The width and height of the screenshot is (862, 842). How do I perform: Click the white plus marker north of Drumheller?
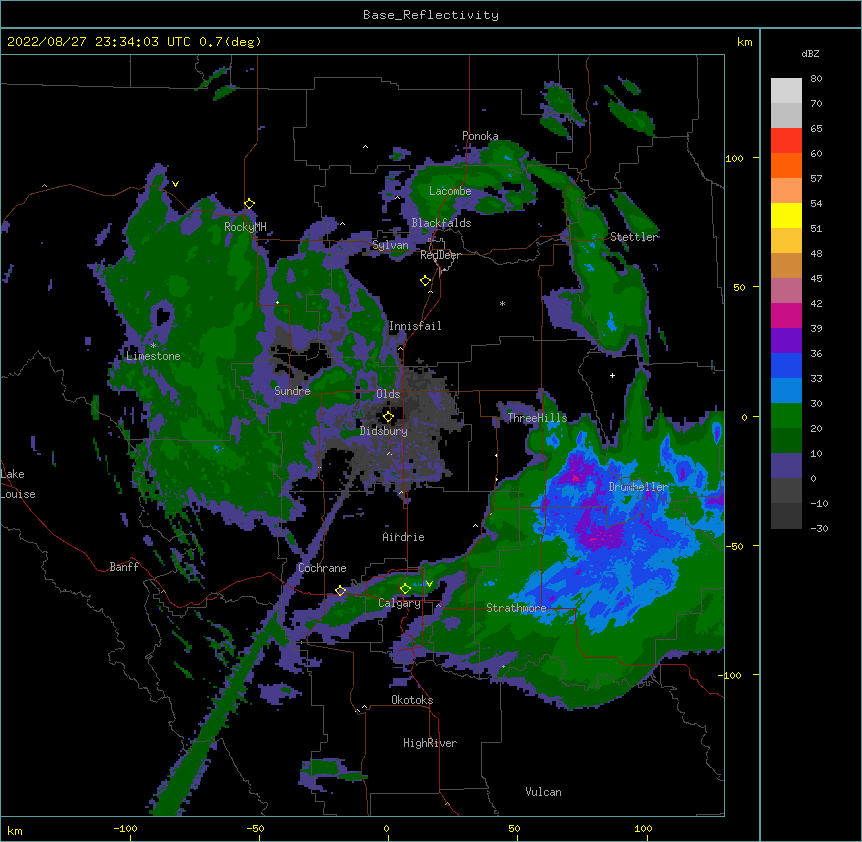[612, 375]
